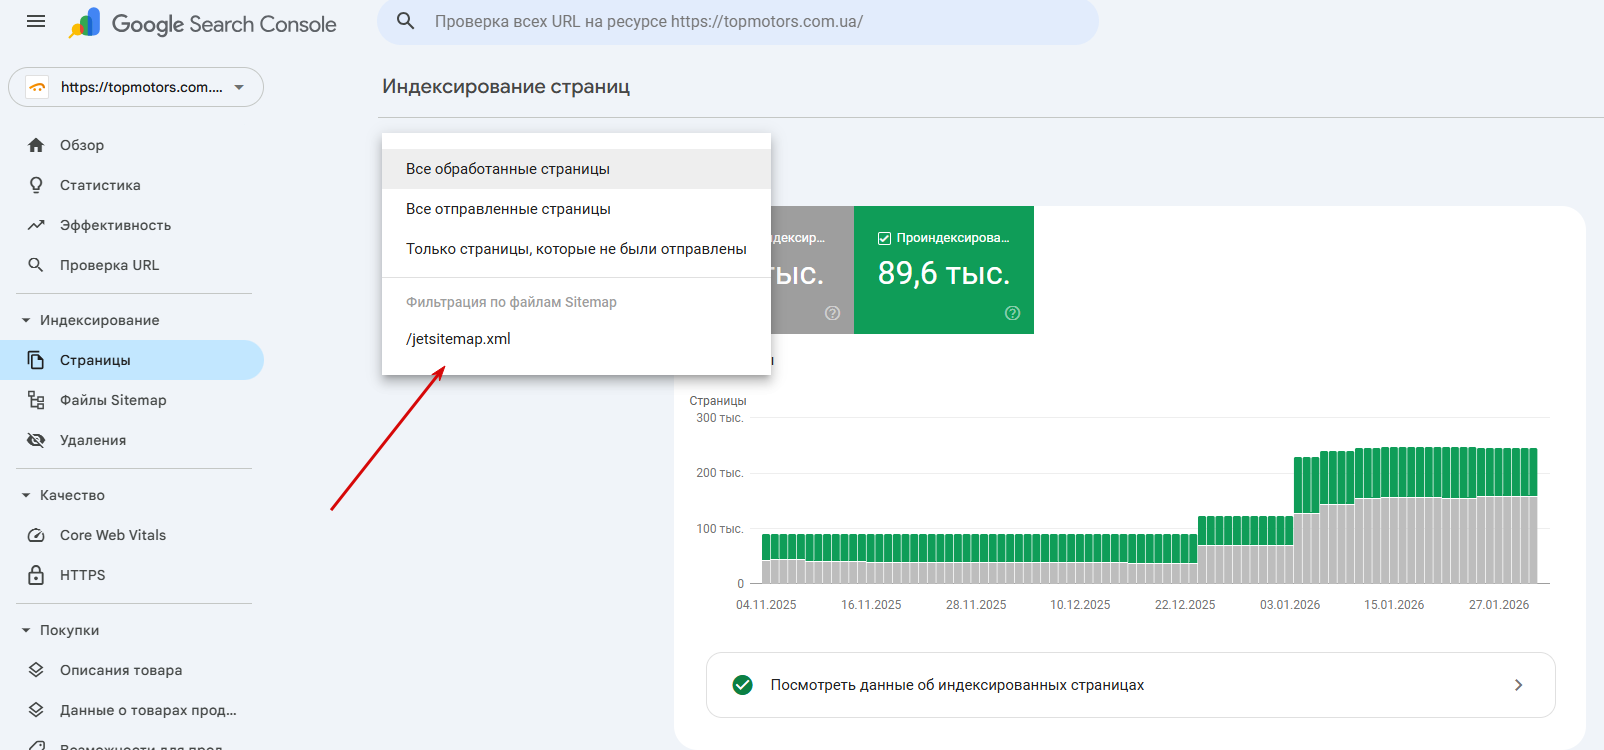
Task: Select Только страницы, которые не были отправлены
Action: tap(576, 249)
